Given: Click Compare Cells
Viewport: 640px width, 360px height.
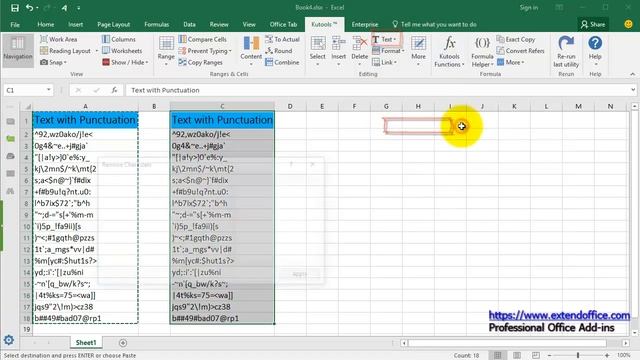Looking at the screenshot, I should (202, 39).
